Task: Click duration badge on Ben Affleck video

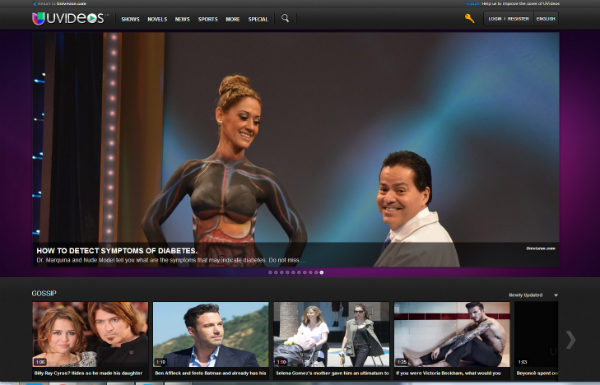Action: [160, 362]
